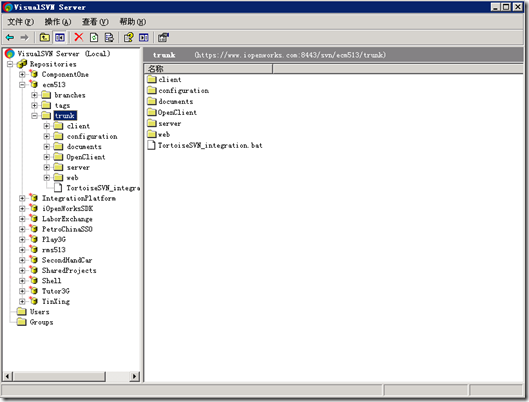The height and width of the screenshot is (402, 529).
Task: Open the 查看(V) menu
Action: click(x=95, y=22)
